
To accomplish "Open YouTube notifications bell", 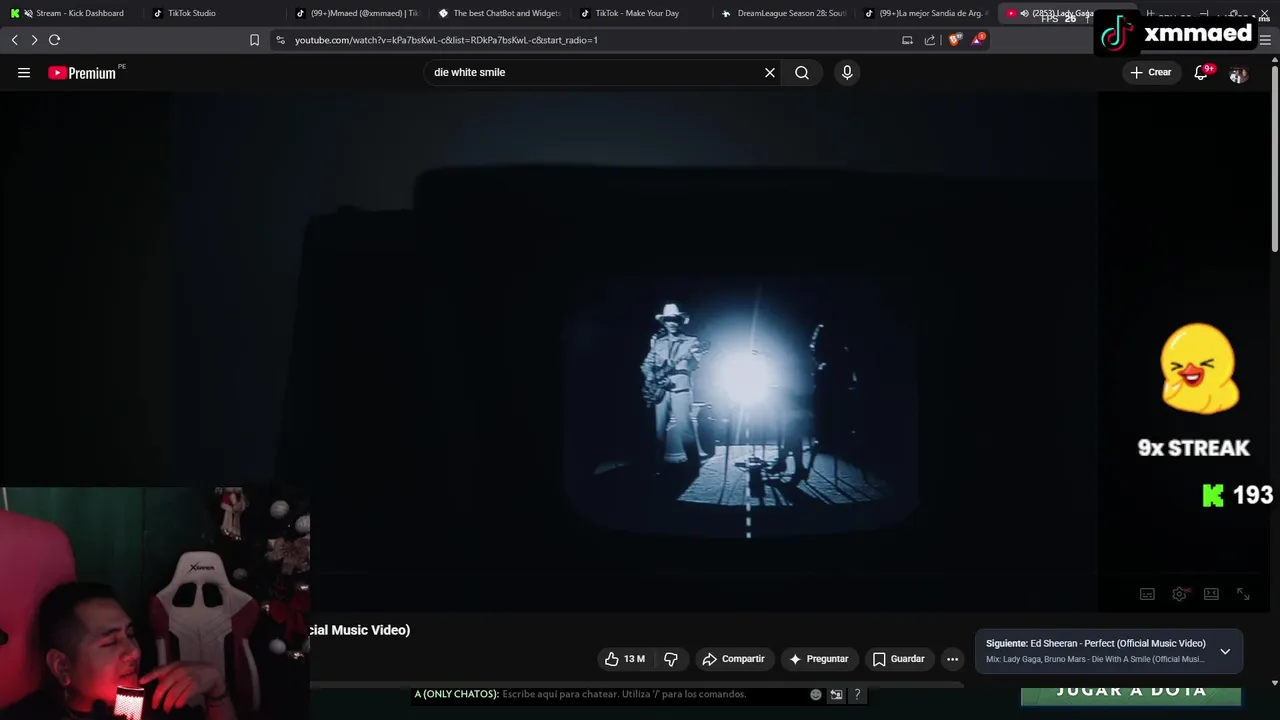I will (x=1201, y=72).
